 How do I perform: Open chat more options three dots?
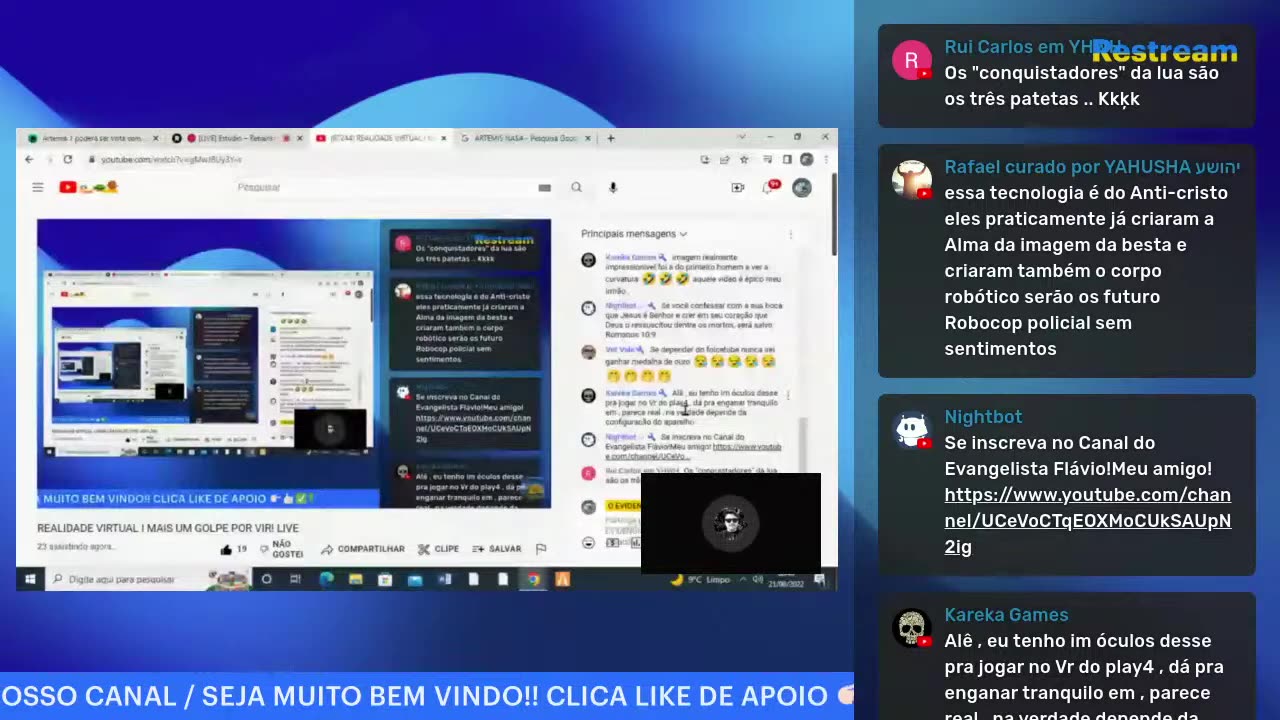coord(790,234)
